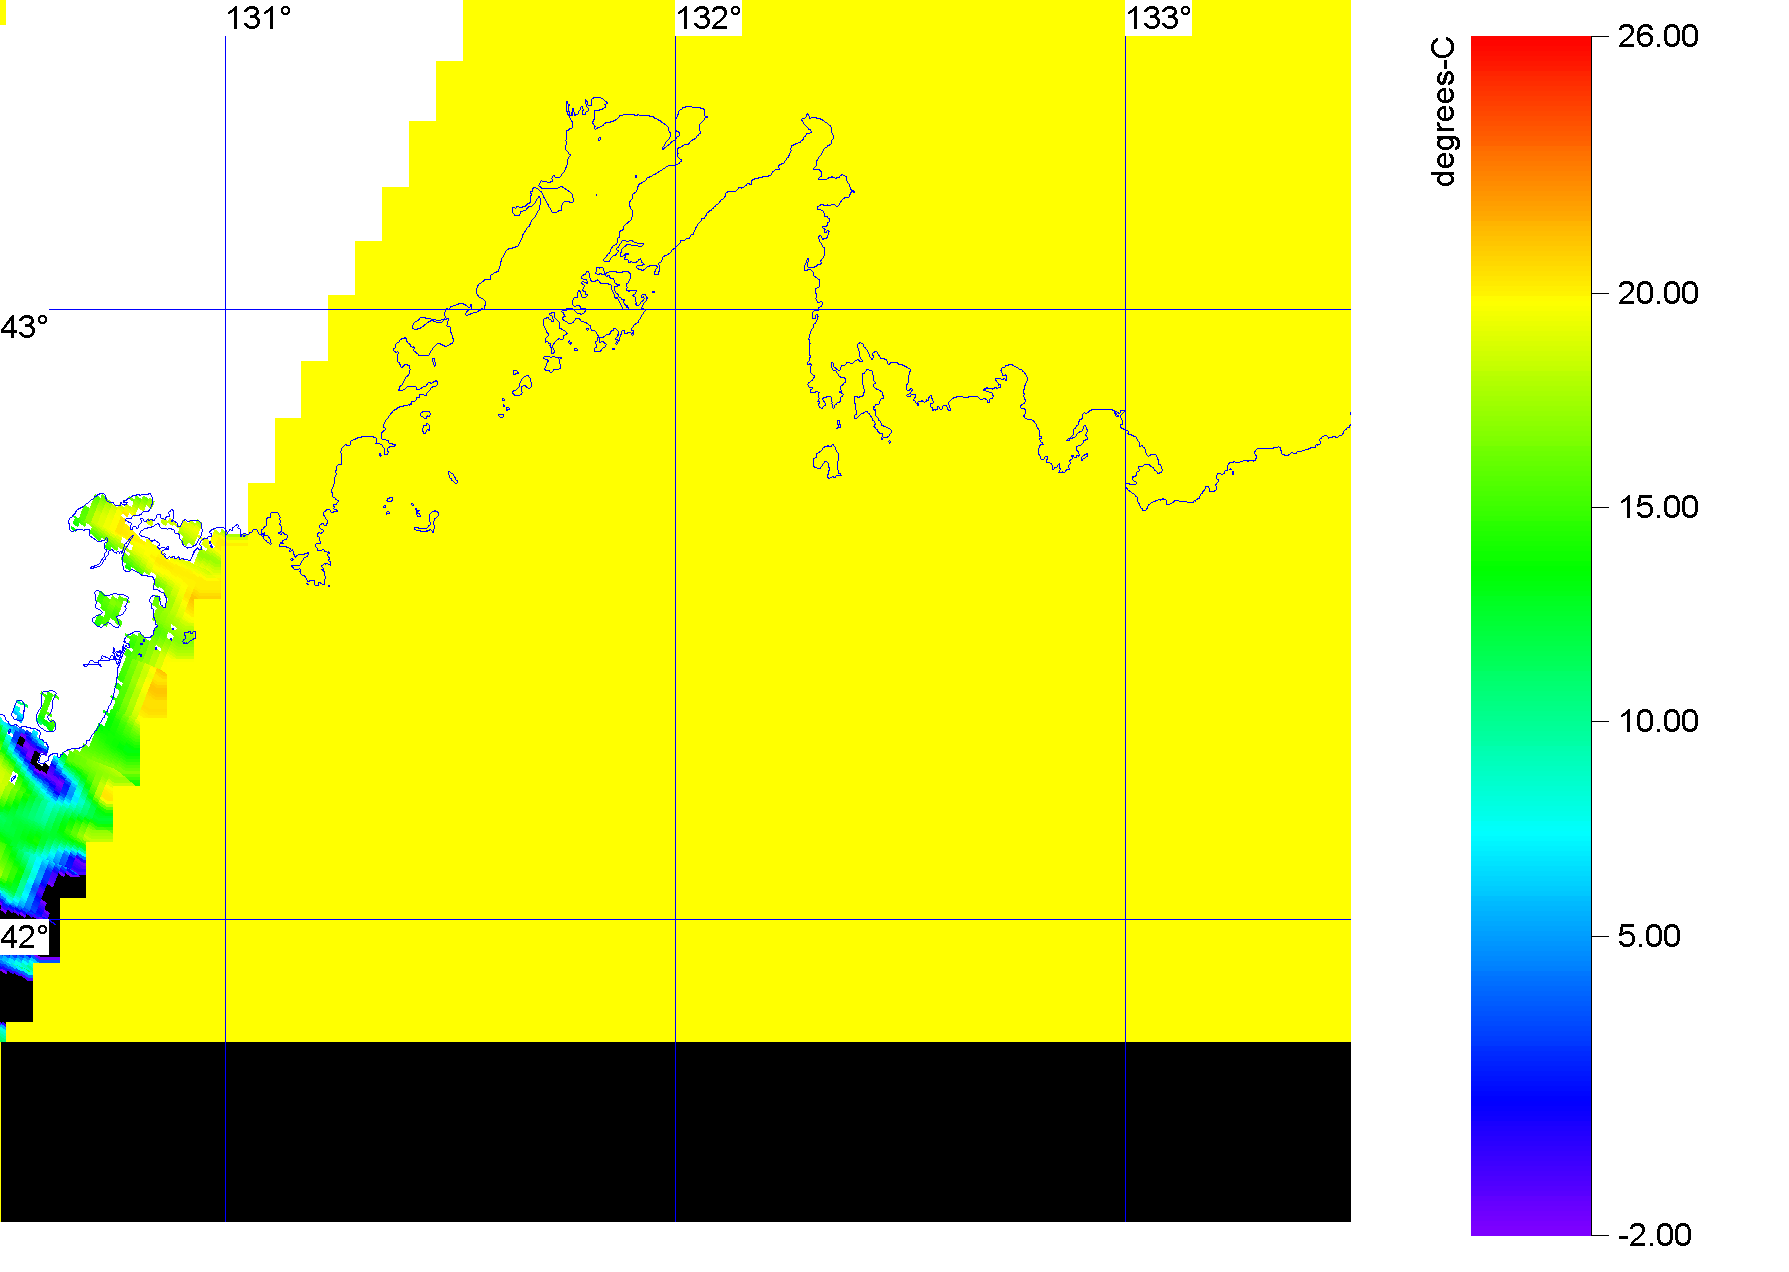
Task: Click the 15.00 colorbar value
Action: click(x=1658, y=507)
